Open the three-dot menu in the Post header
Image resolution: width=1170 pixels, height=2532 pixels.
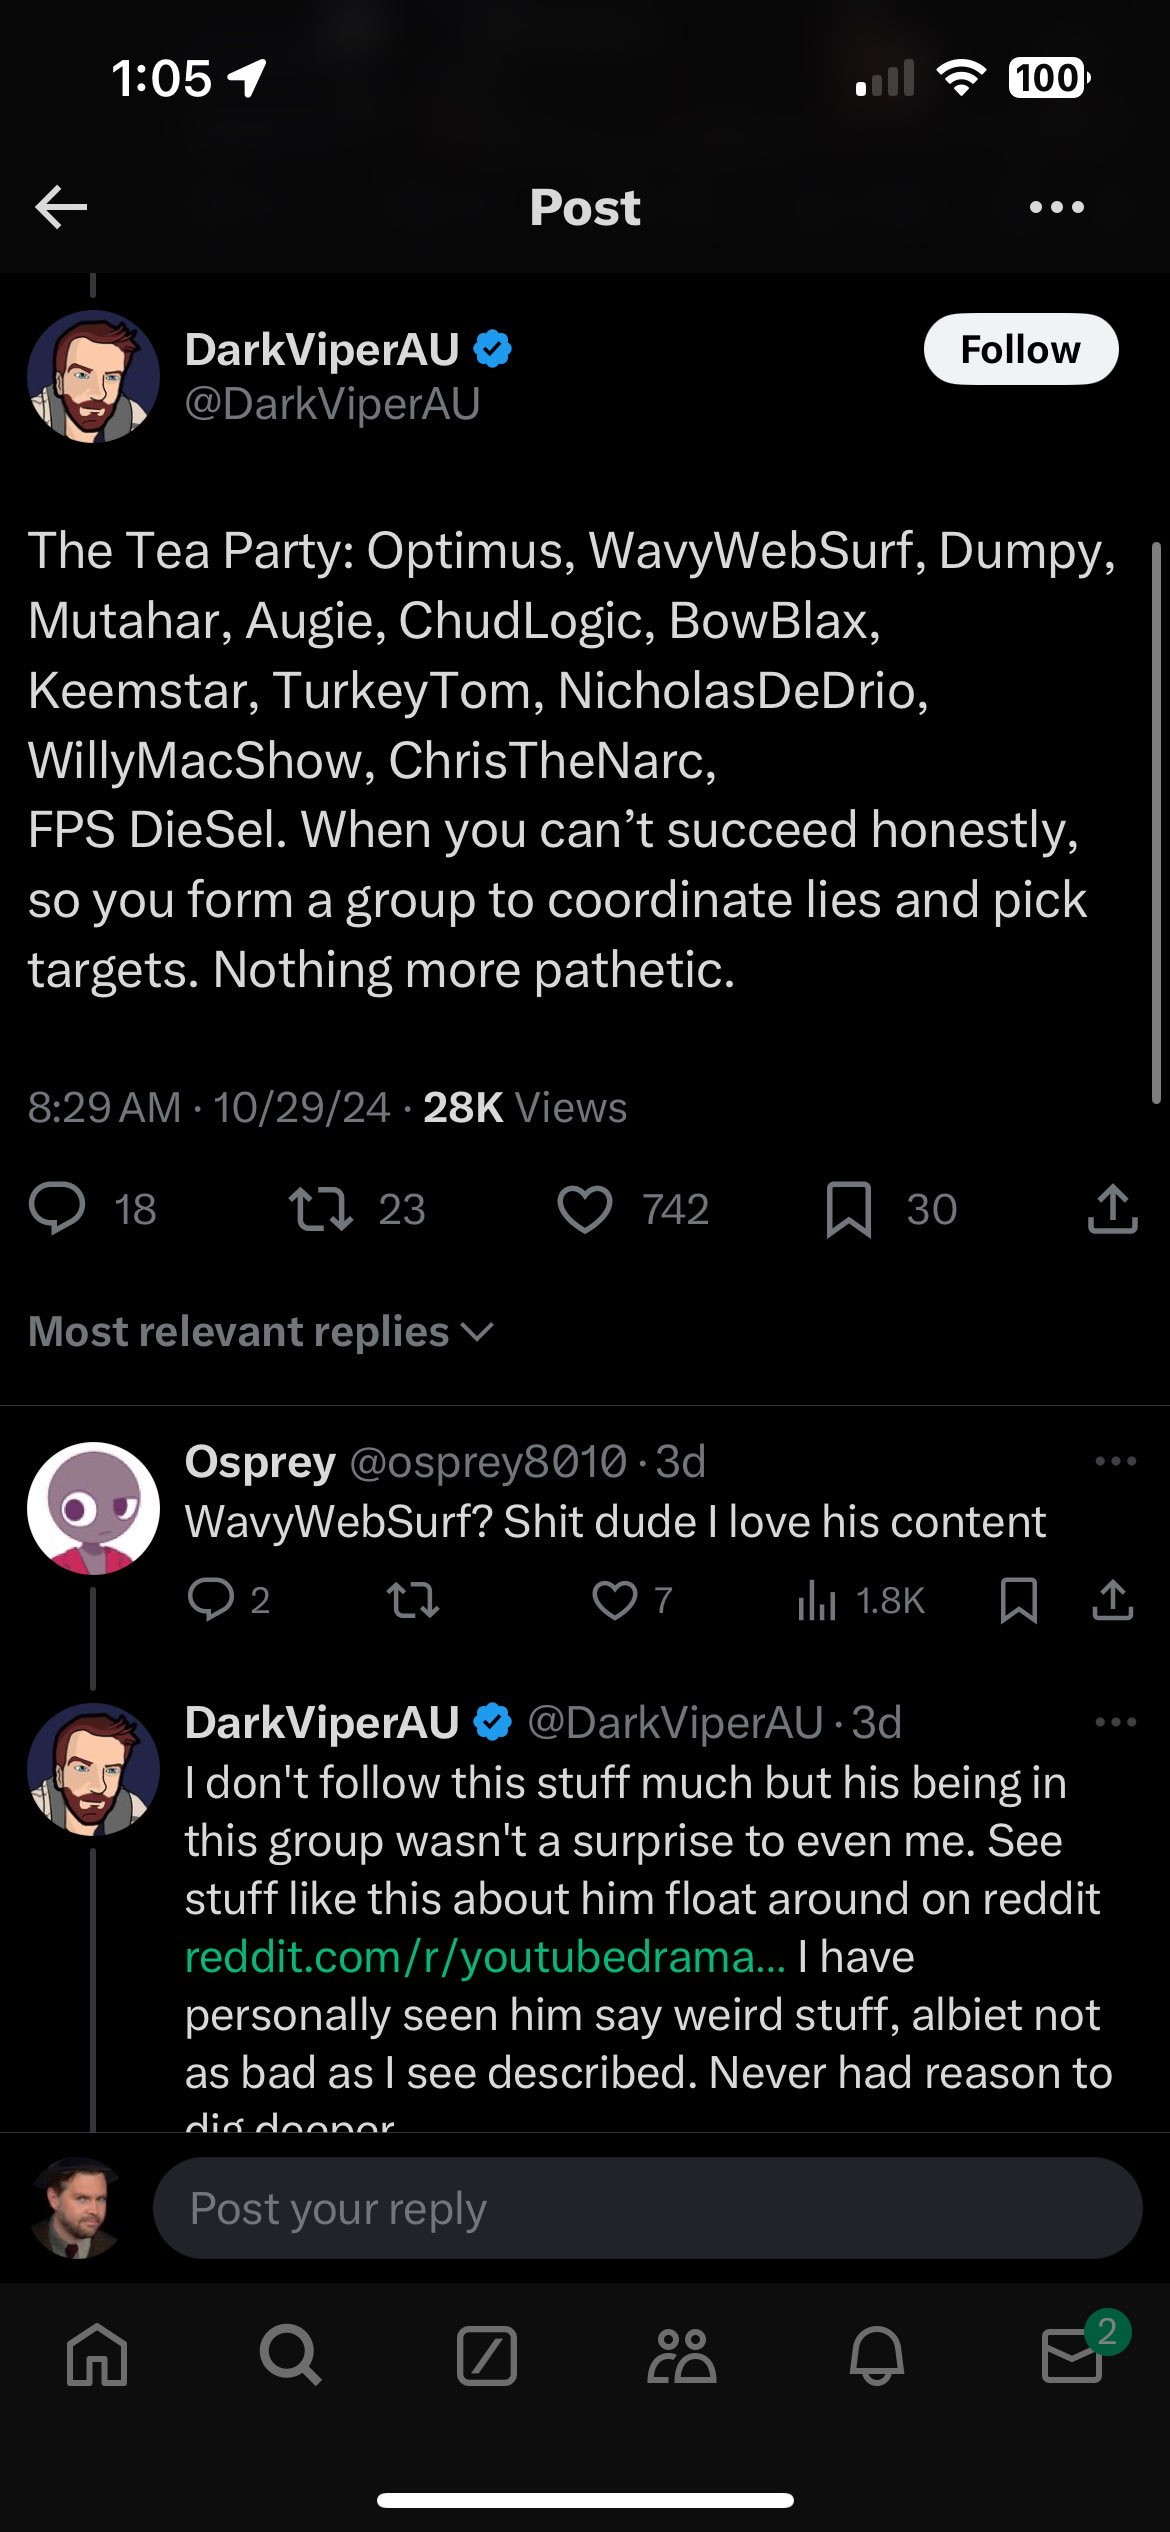click(1056, 207)
